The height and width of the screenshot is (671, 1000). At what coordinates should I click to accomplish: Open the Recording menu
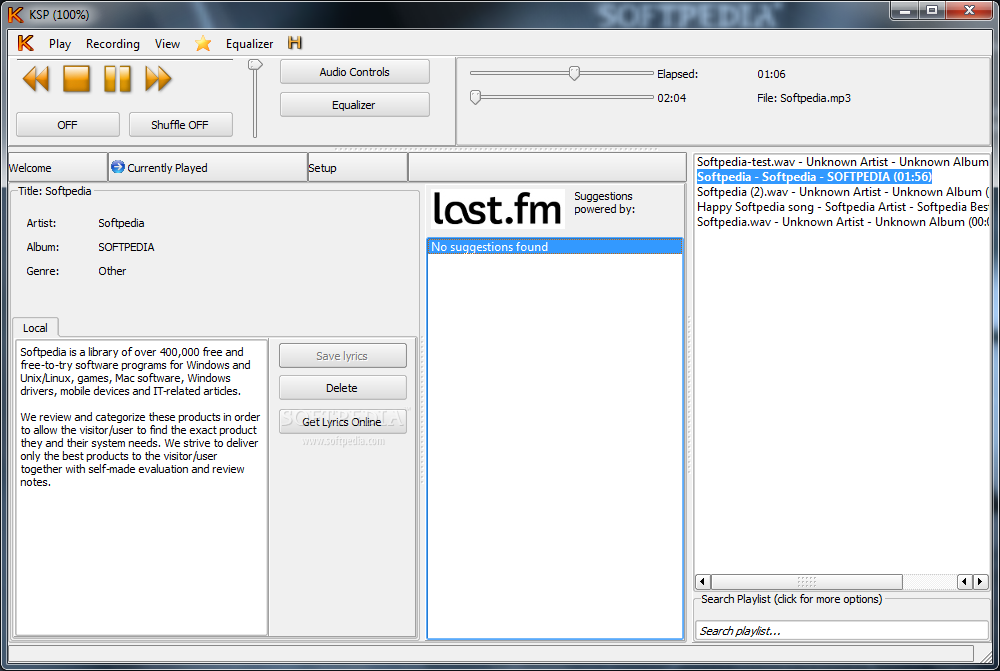point(113,43)
